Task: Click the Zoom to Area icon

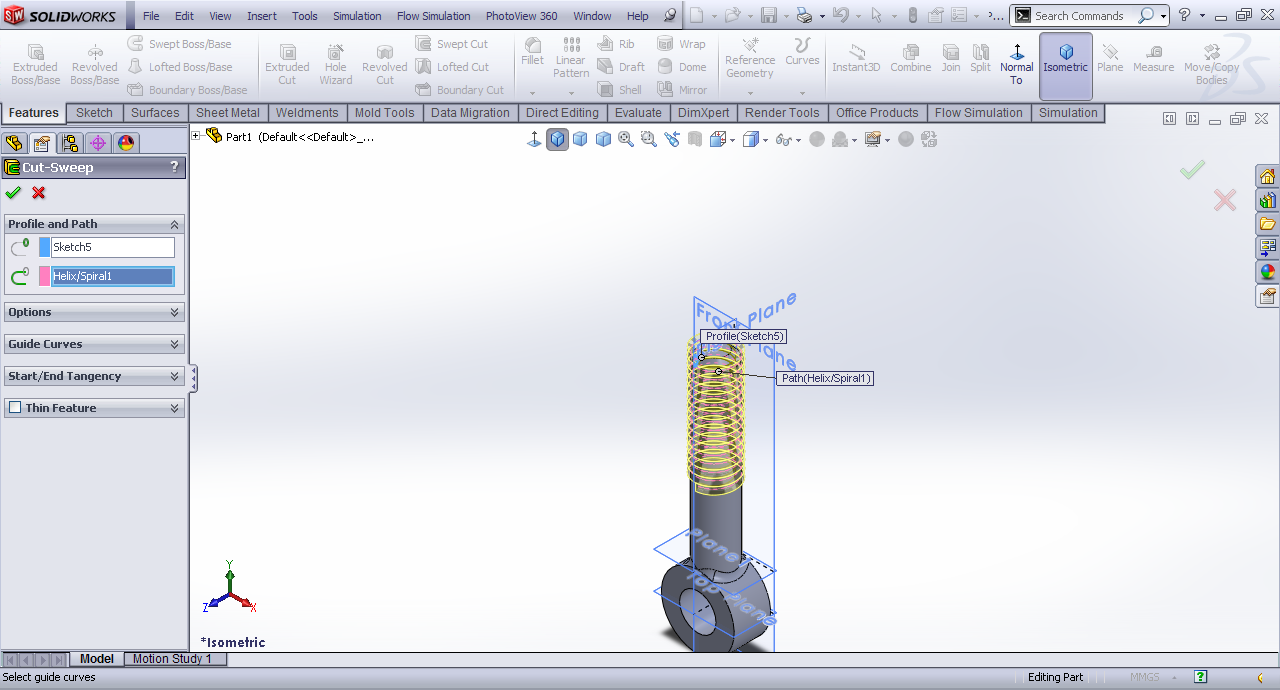Action: tap(648, 139)
